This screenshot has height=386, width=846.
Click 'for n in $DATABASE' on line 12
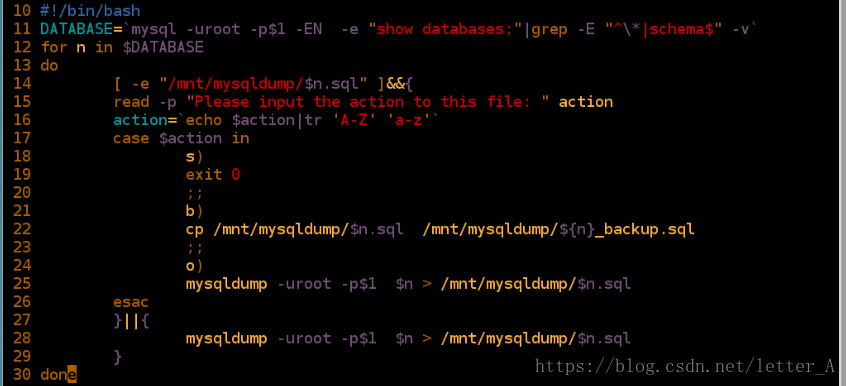(122, 48)
